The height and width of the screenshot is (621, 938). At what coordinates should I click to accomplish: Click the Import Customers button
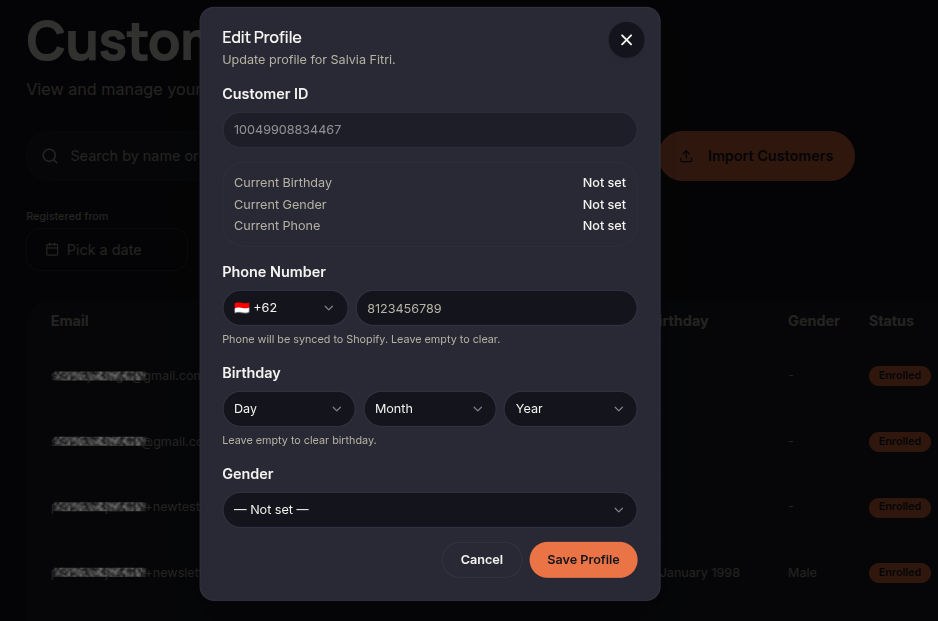757,156
